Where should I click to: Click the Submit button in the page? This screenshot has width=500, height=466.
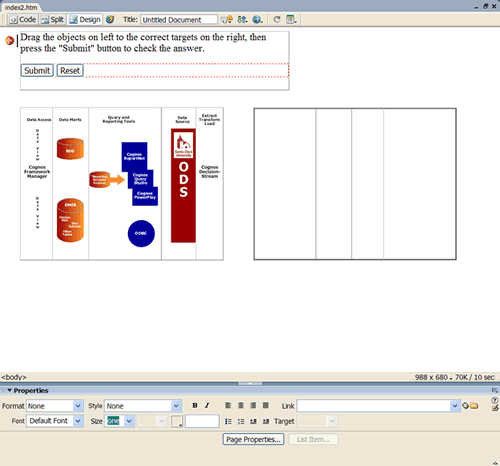click(x=37, y=71)
